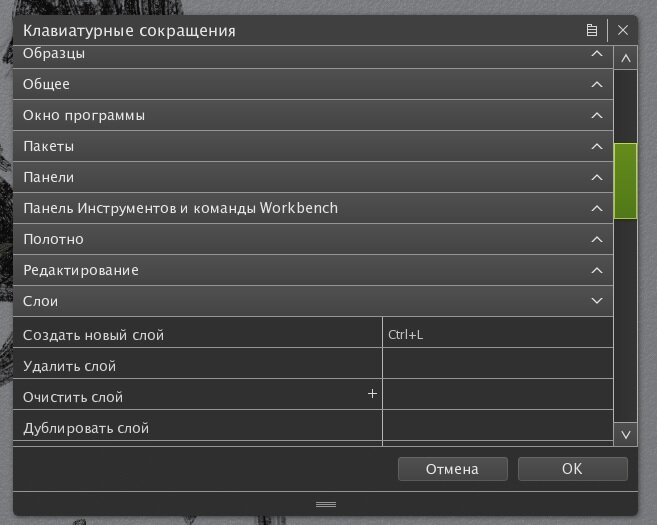Click shortcut field for Удалить слой
This screenshot has width=657, height=525.
point(498,365)
